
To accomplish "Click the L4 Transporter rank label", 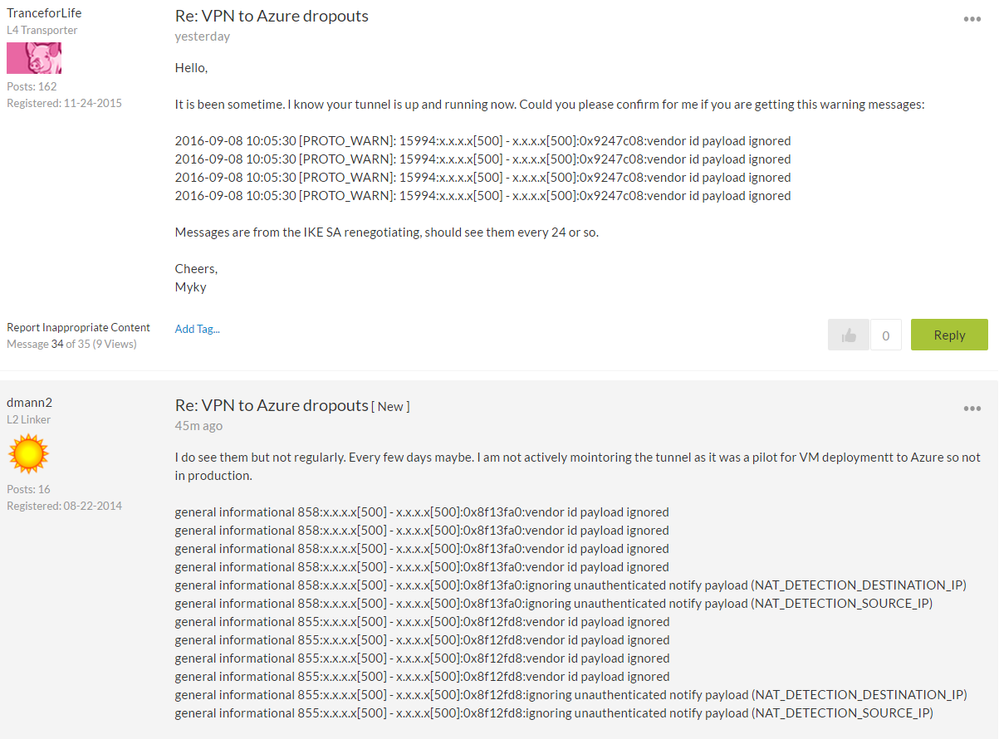I will point(42,30).
